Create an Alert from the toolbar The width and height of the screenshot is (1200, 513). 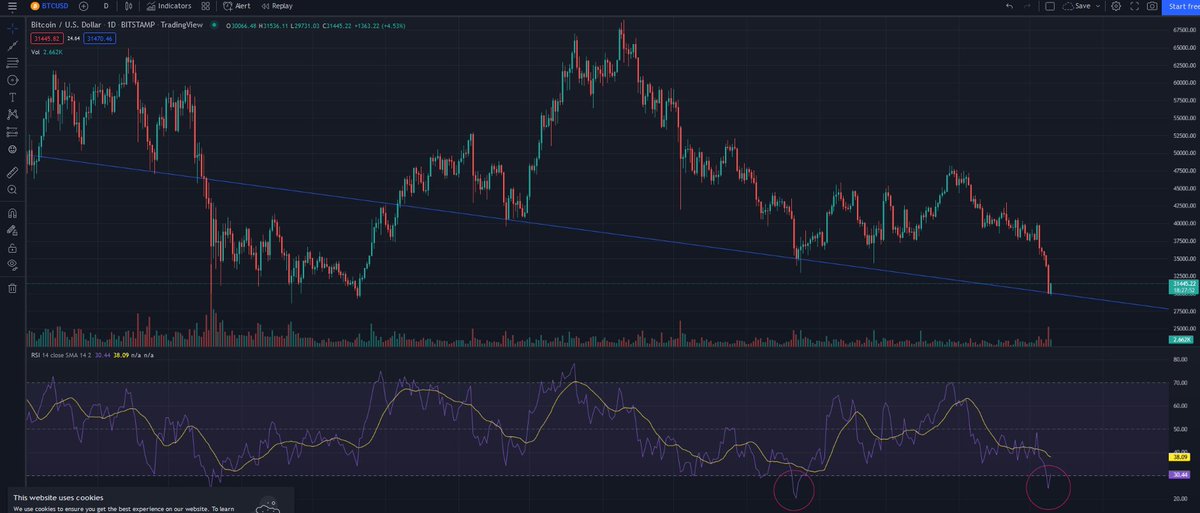pos(236,6)
